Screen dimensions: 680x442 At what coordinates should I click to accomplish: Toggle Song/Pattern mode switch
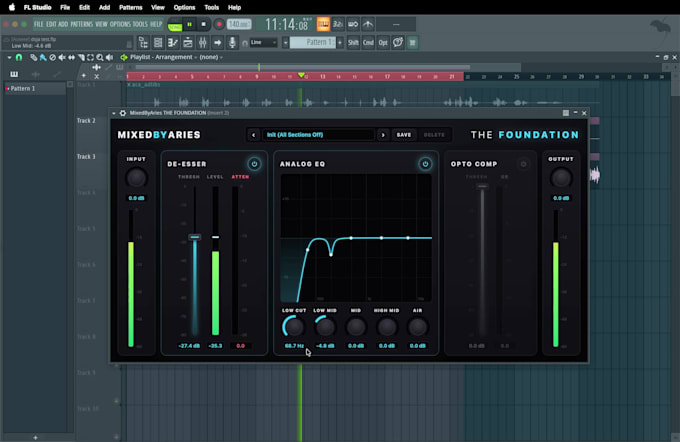pos(175,25)
